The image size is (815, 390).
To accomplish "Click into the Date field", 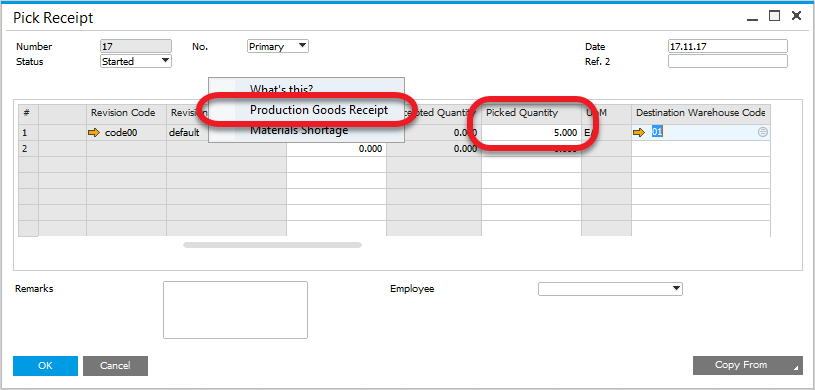I will [728, 46].
